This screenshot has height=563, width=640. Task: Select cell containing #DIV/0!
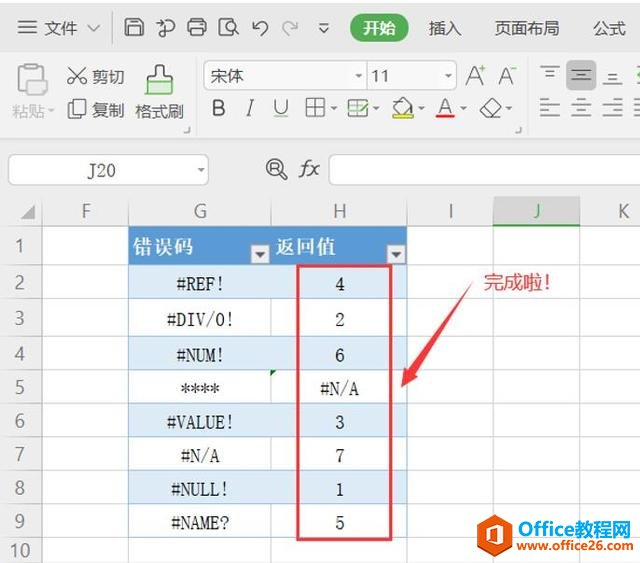(x=200, y=318)
